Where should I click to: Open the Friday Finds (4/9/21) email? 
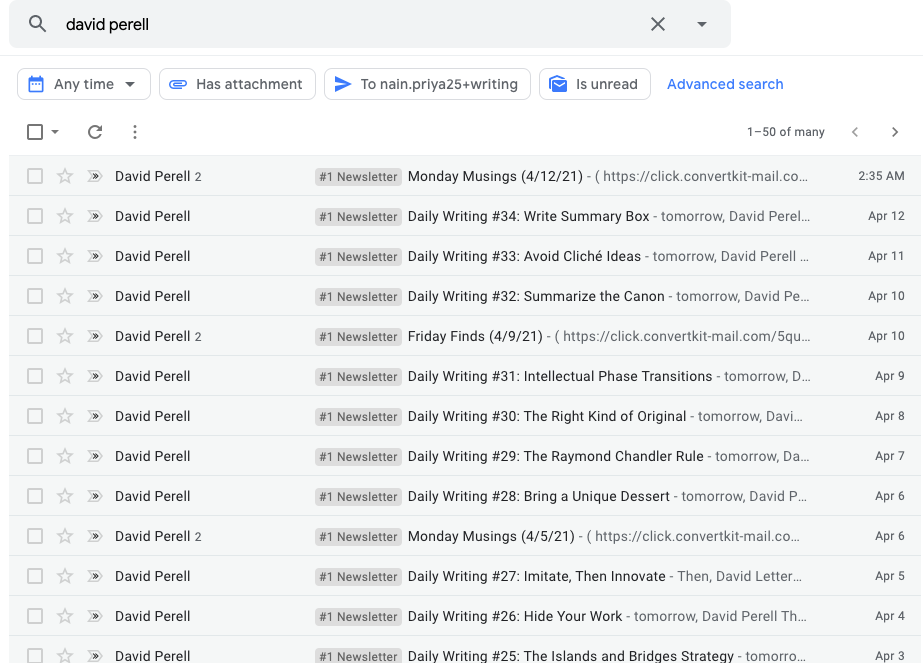[x=465, y=336]
